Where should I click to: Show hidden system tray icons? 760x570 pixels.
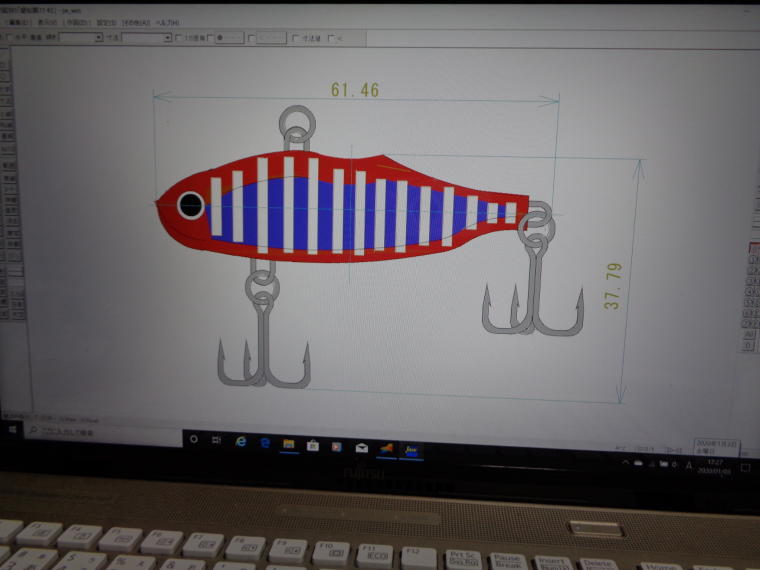coord(626,462)
